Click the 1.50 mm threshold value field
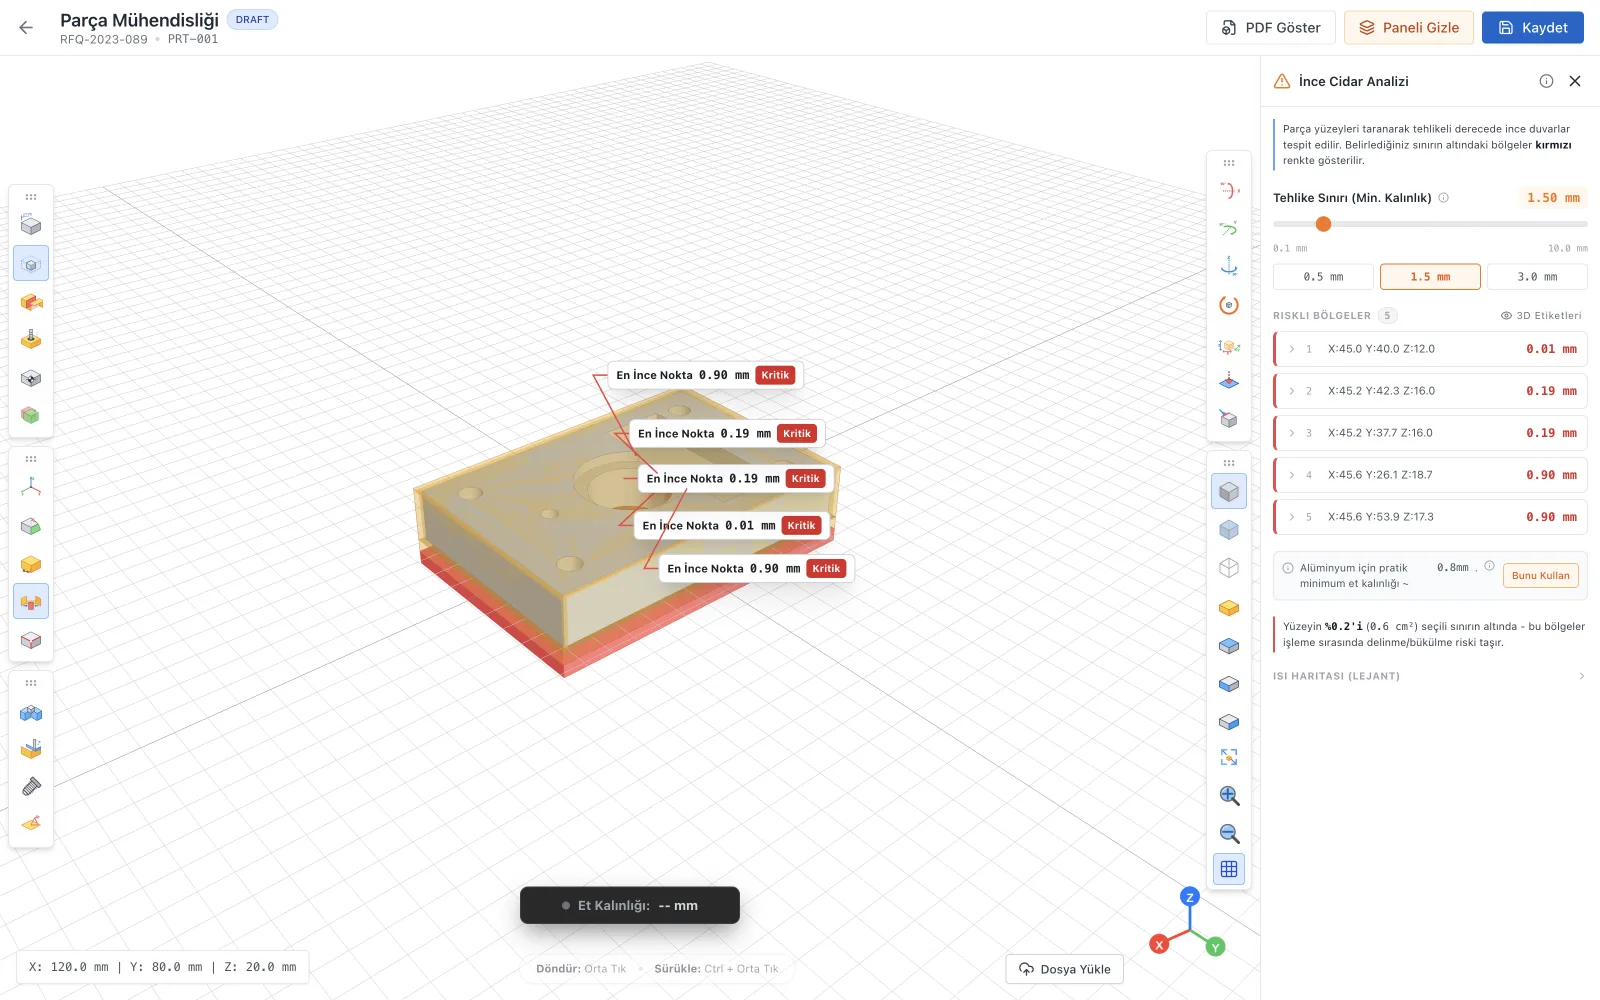 pos(1553,198)
